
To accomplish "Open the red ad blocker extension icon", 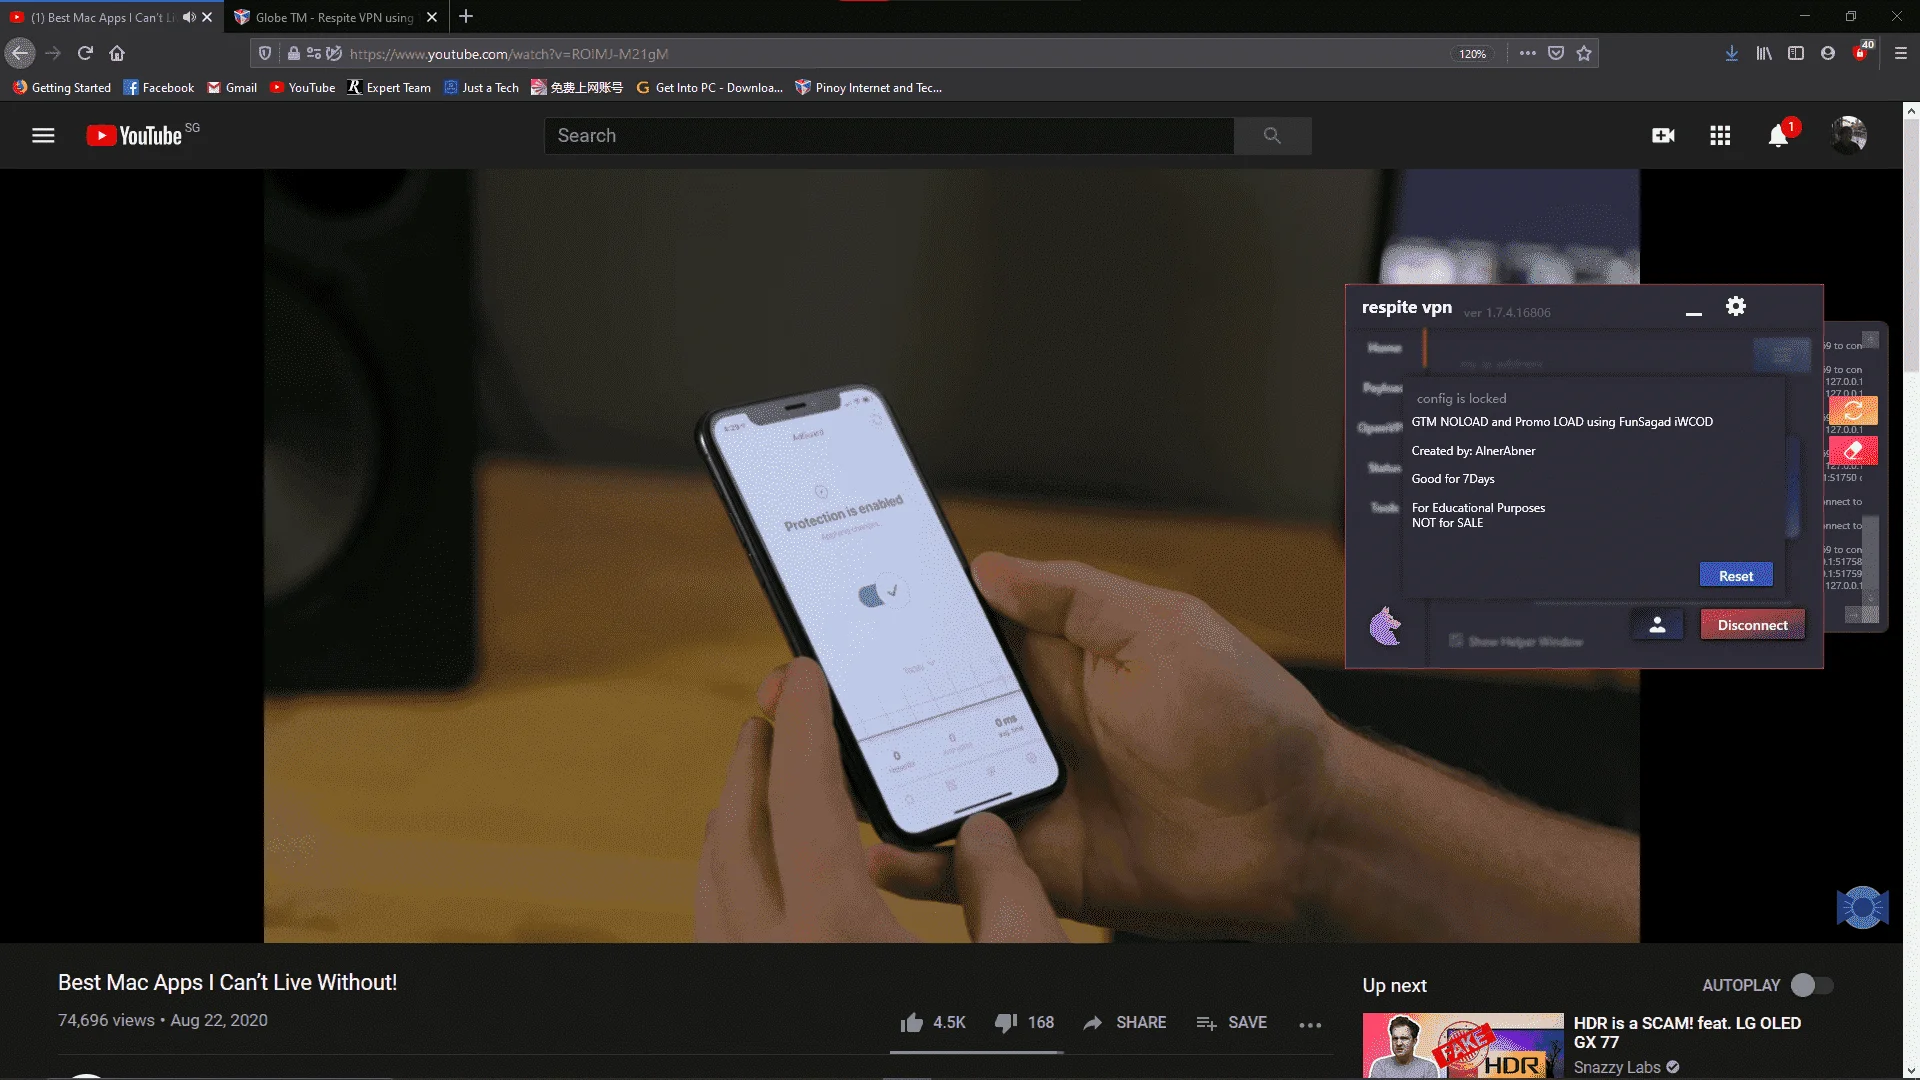I will point(1861,53).
